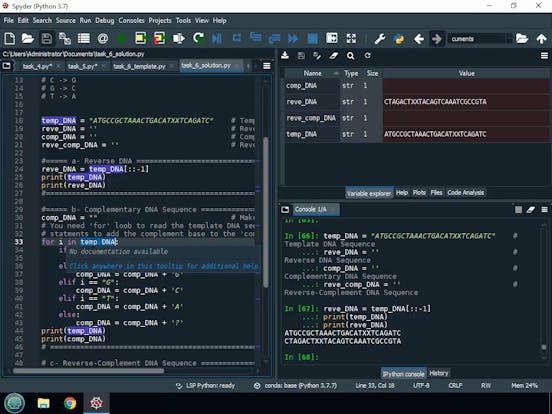552x414 pixels.
Task: Run the file with green play icon
Action: [121, 38]
